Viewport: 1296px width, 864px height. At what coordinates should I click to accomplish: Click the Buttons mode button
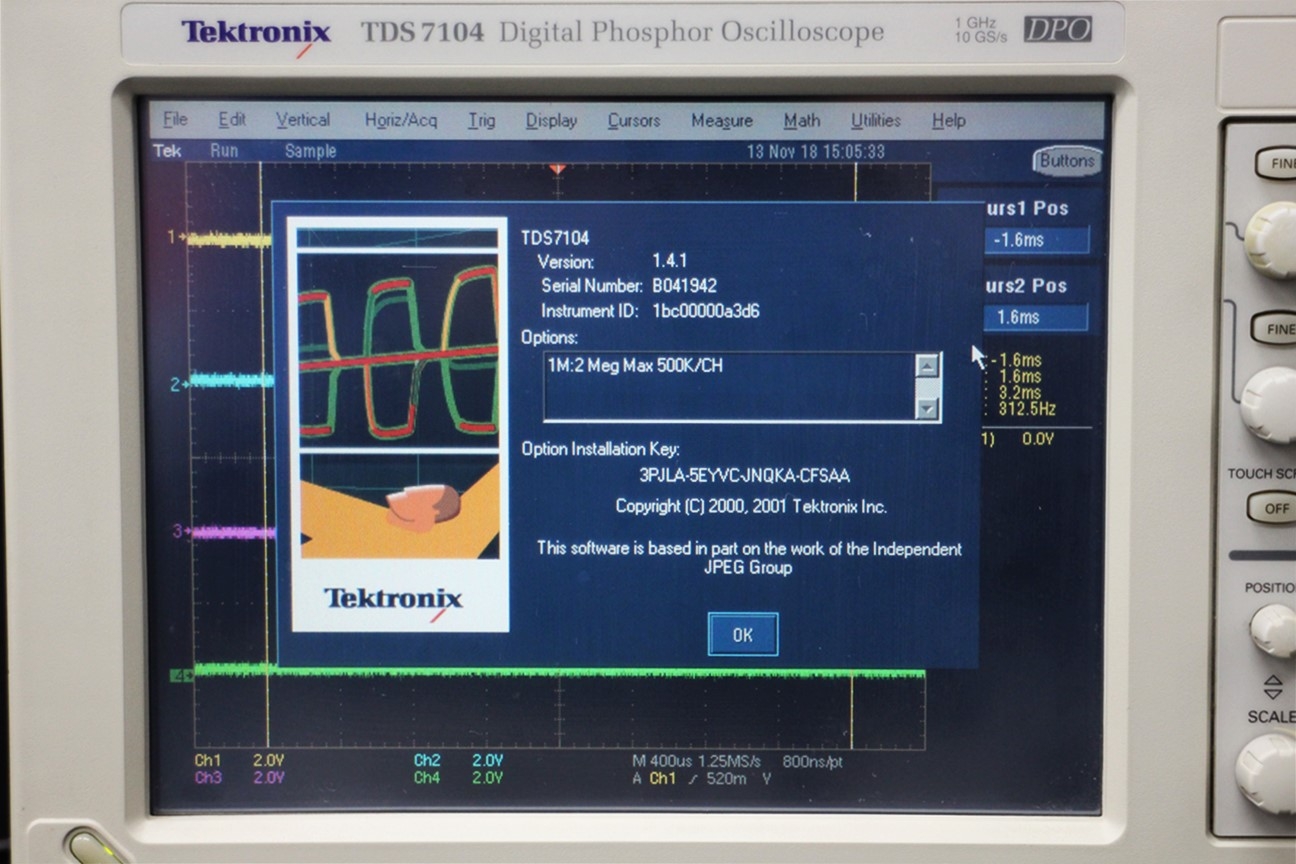pos(1067,160)
